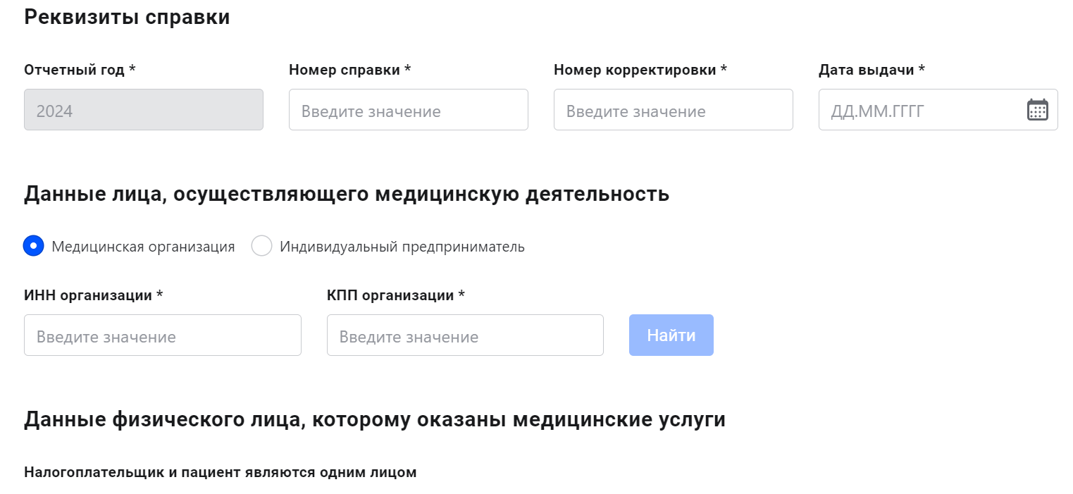Click the Дата выдачи label text
The image size is (1073, 494).
(x=871, y=70)
